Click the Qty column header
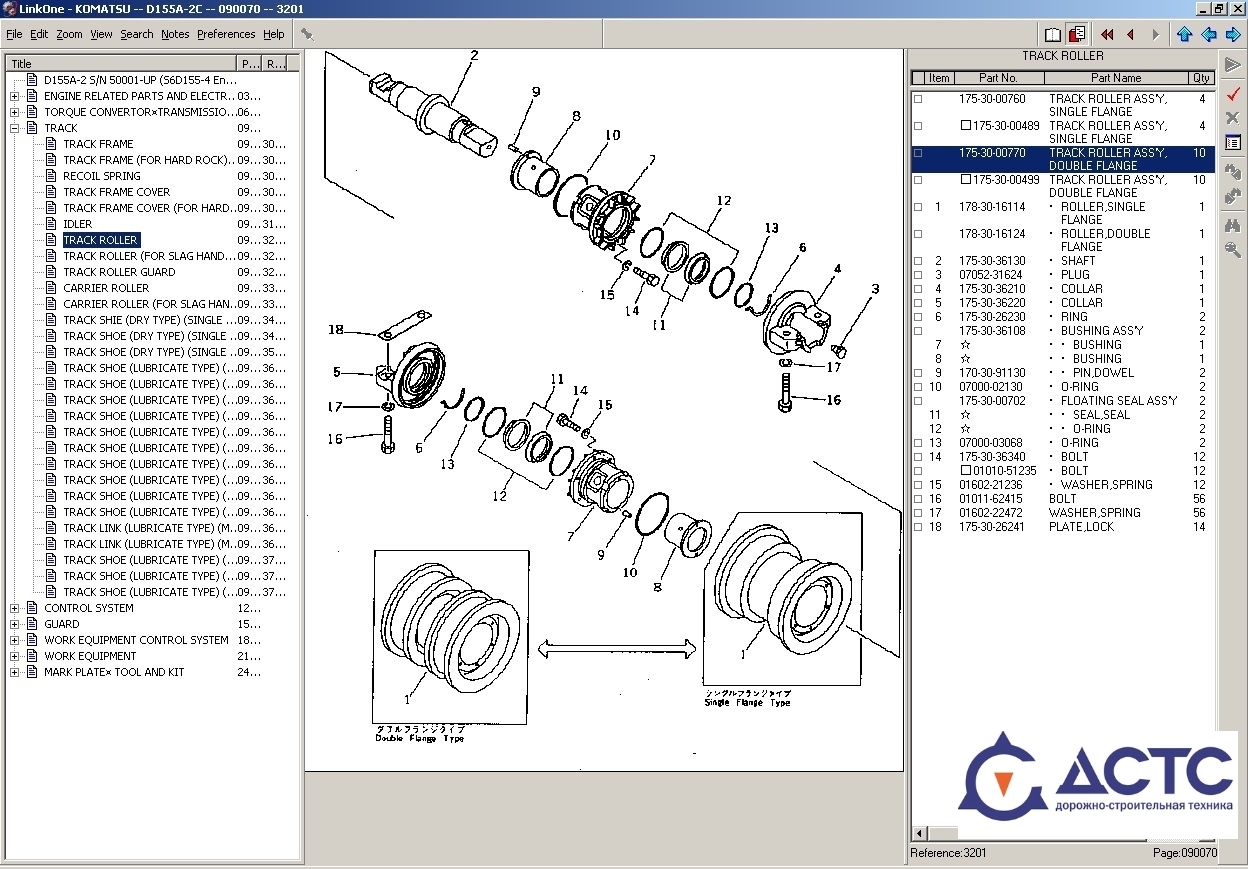The height and width of the screenshot is (869, 1248). pos(1201,78)
